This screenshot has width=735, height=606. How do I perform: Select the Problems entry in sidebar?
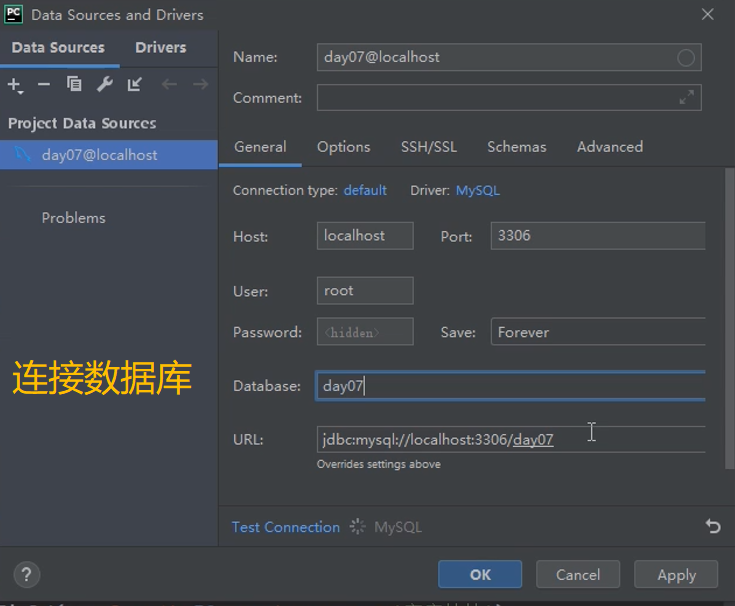74,218
